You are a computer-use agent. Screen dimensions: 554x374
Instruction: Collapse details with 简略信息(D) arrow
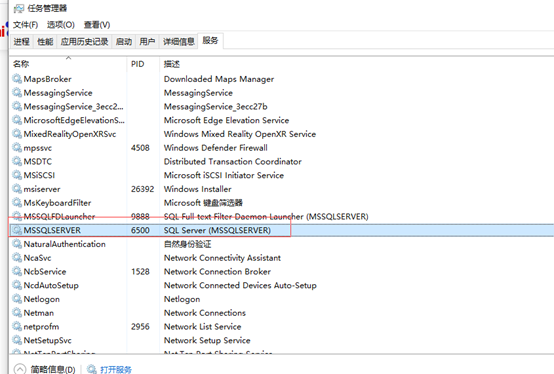tap(20, 369)
